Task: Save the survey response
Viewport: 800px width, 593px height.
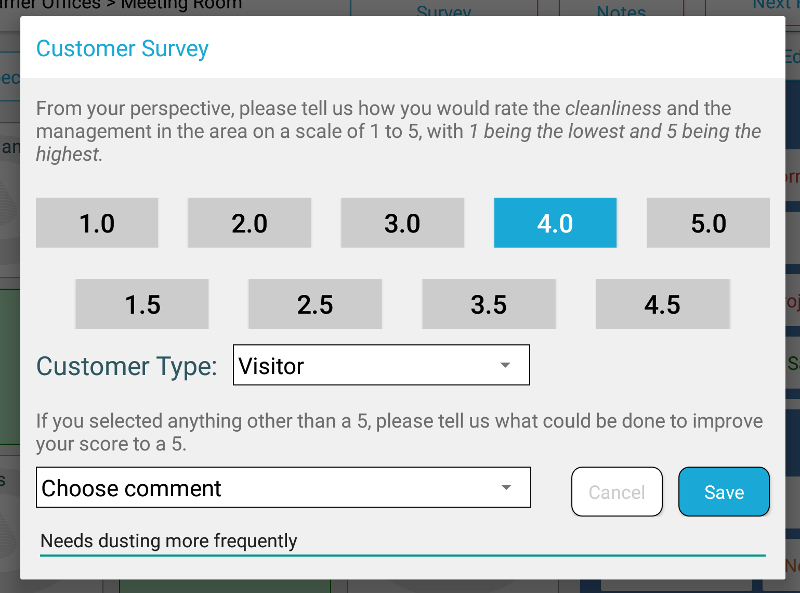Action: (724, 492)
